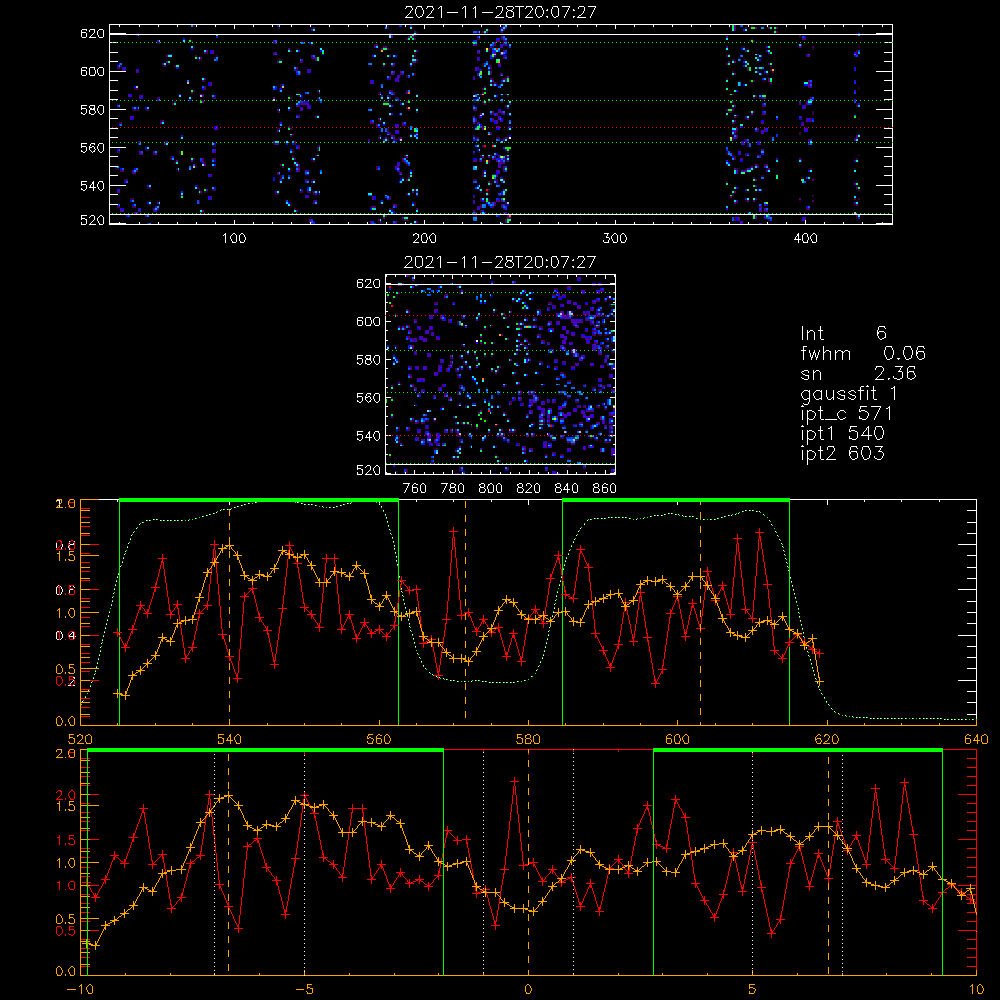Click x-axis label 520 on profile plot

(80, 740)
